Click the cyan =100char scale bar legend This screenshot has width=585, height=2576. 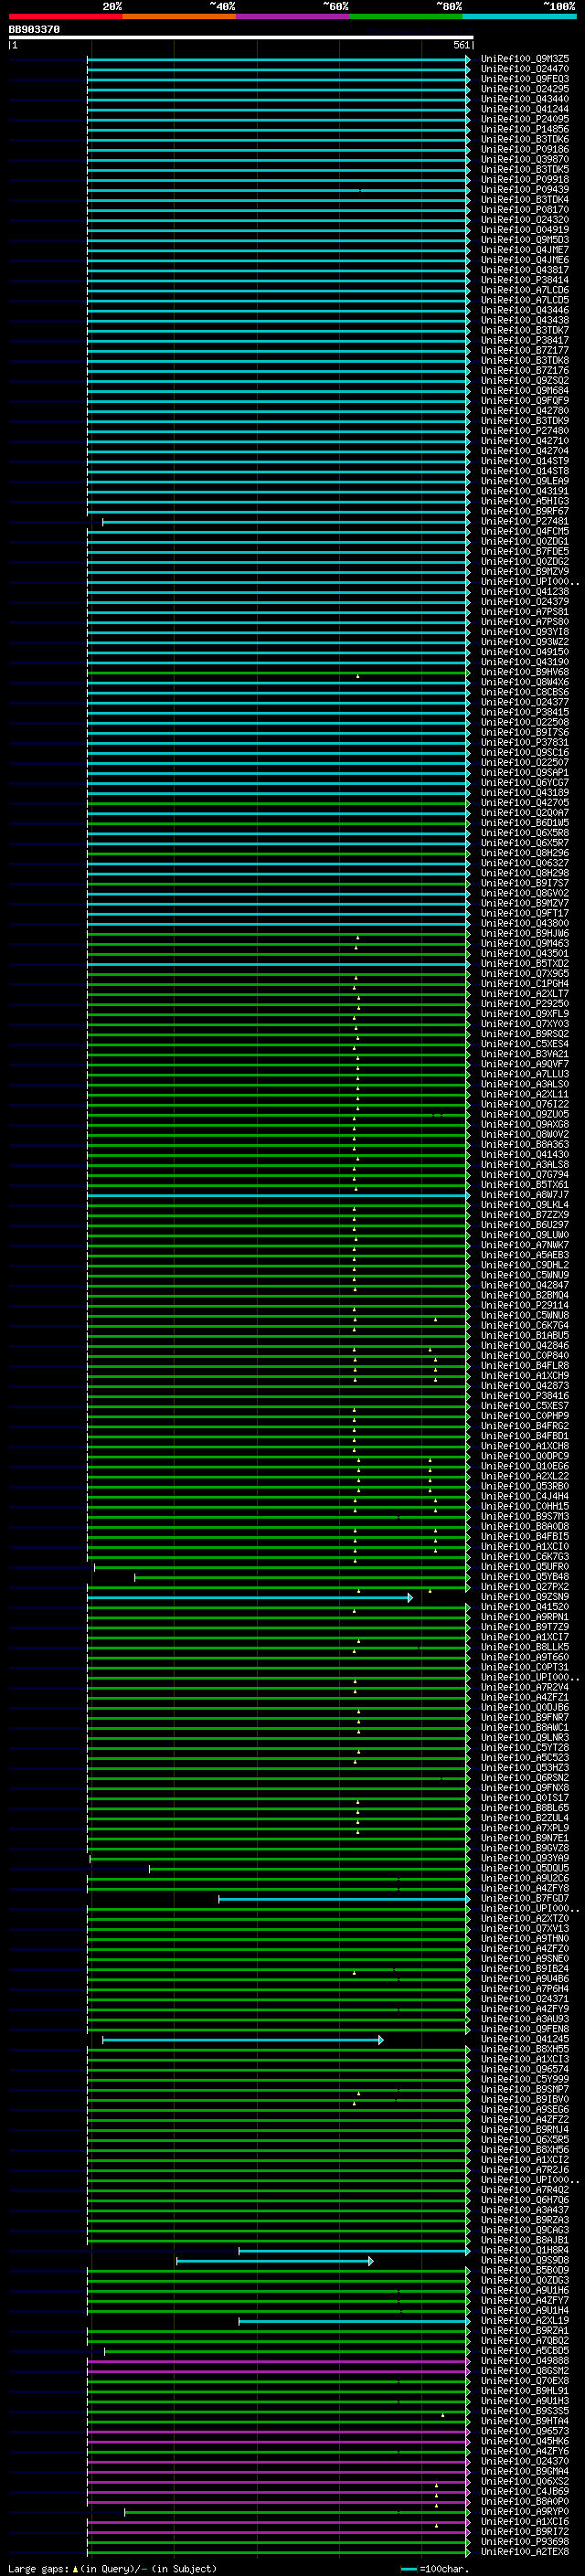pos(408,2569)
